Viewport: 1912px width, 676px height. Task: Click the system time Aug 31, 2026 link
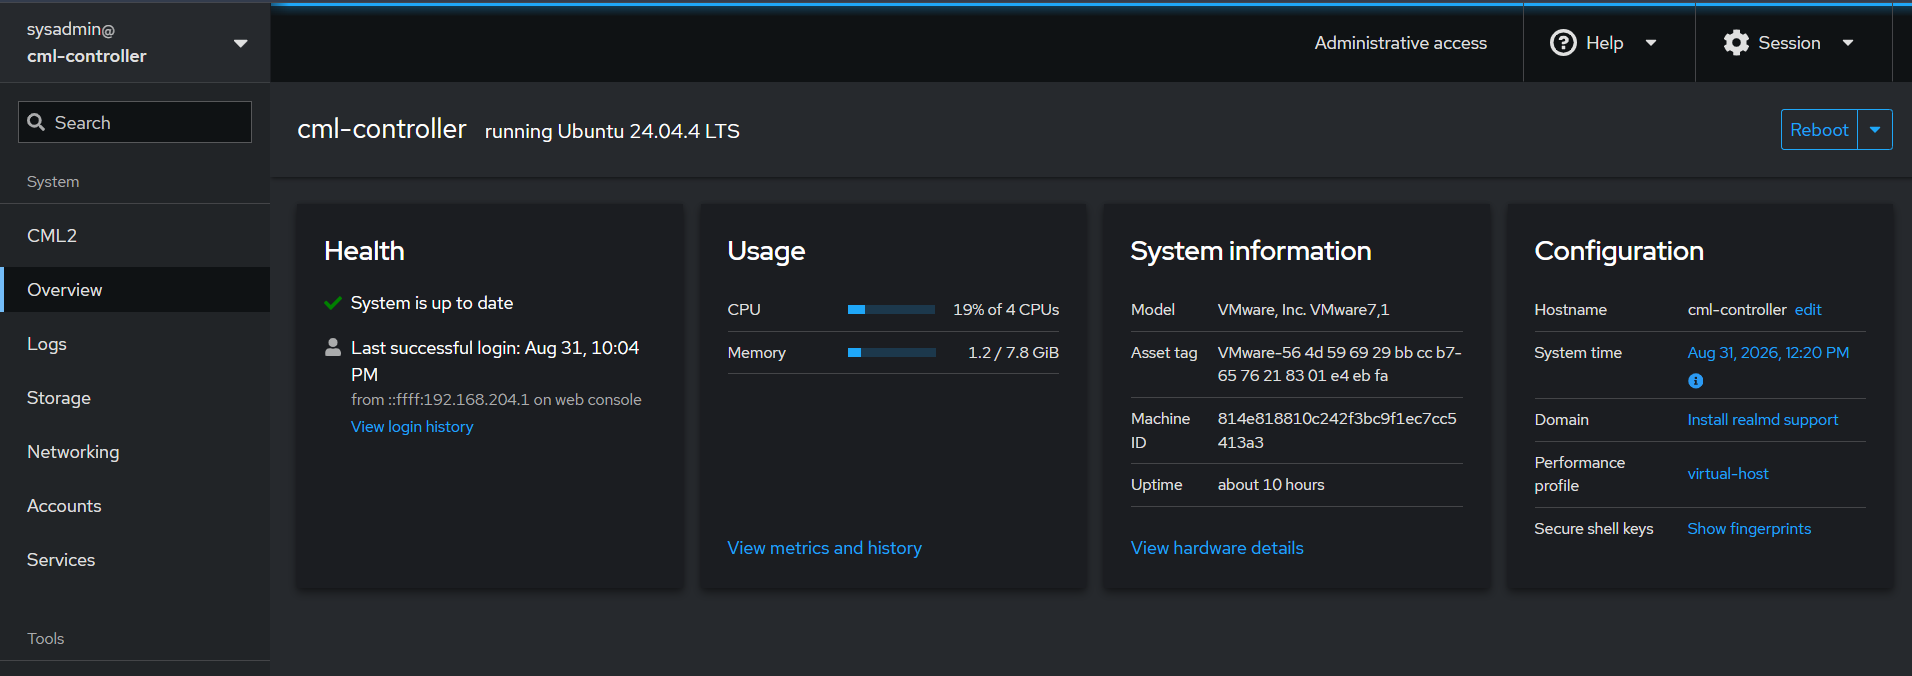tap(1768, 353)
